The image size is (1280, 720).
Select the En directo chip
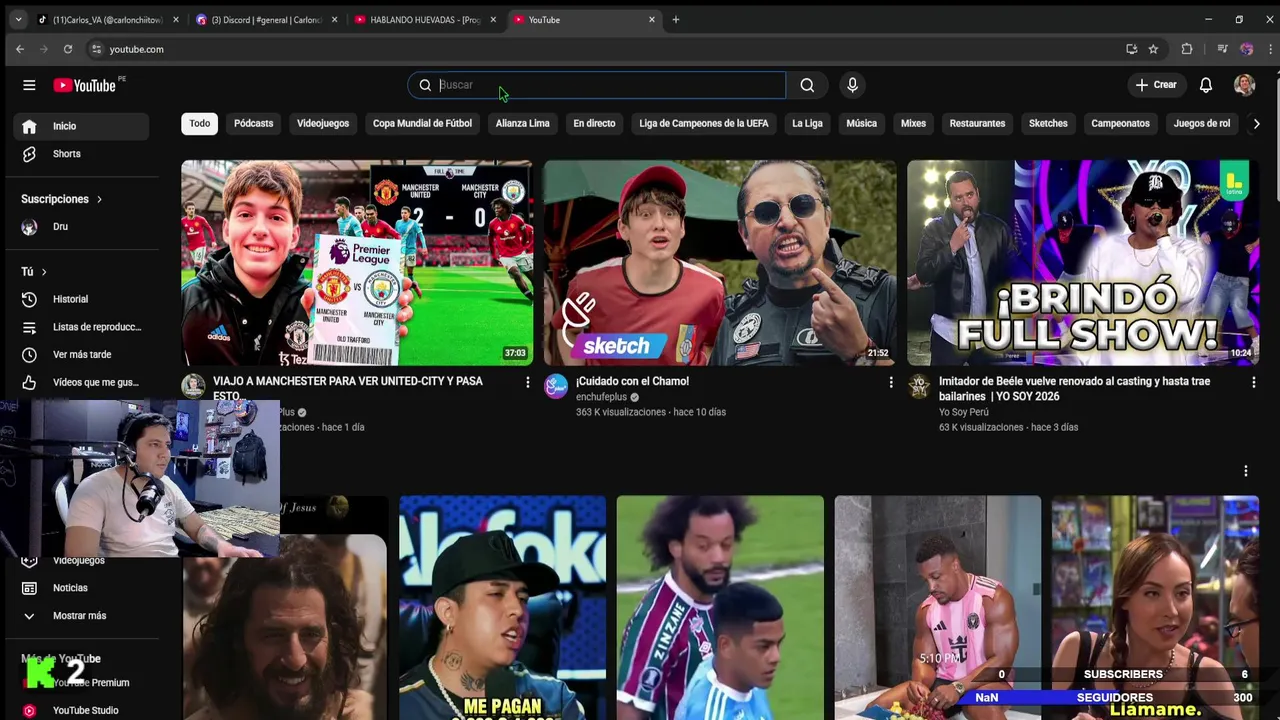pos(594,124)
